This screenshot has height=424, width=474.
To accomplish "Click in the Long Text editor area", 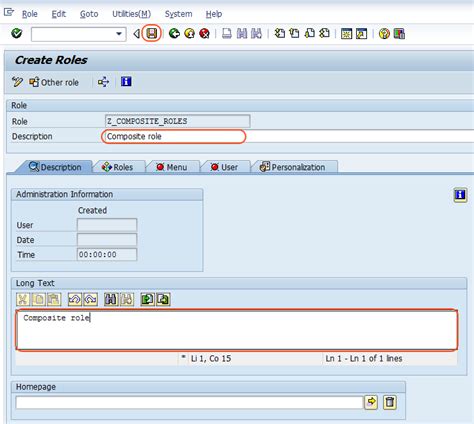I will click(237, 330).
